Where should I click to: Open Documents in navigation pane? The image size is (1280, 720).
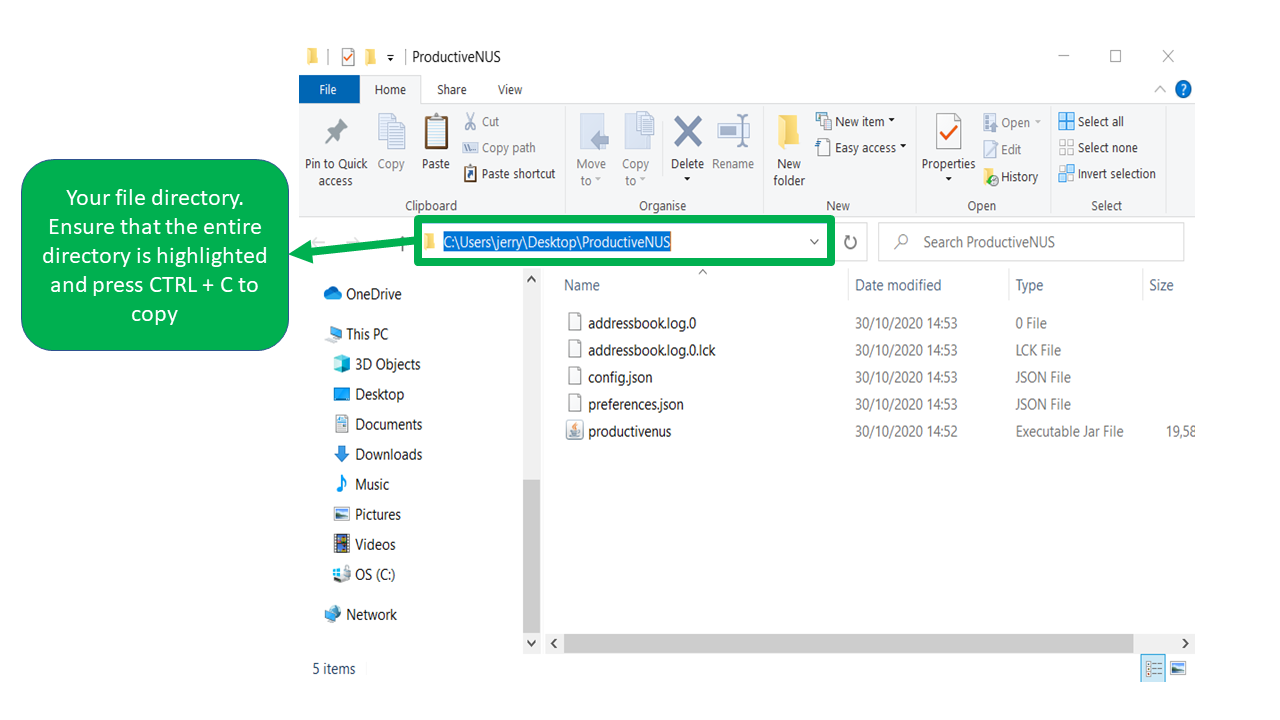pyautogui.click(x=378, y=424)
